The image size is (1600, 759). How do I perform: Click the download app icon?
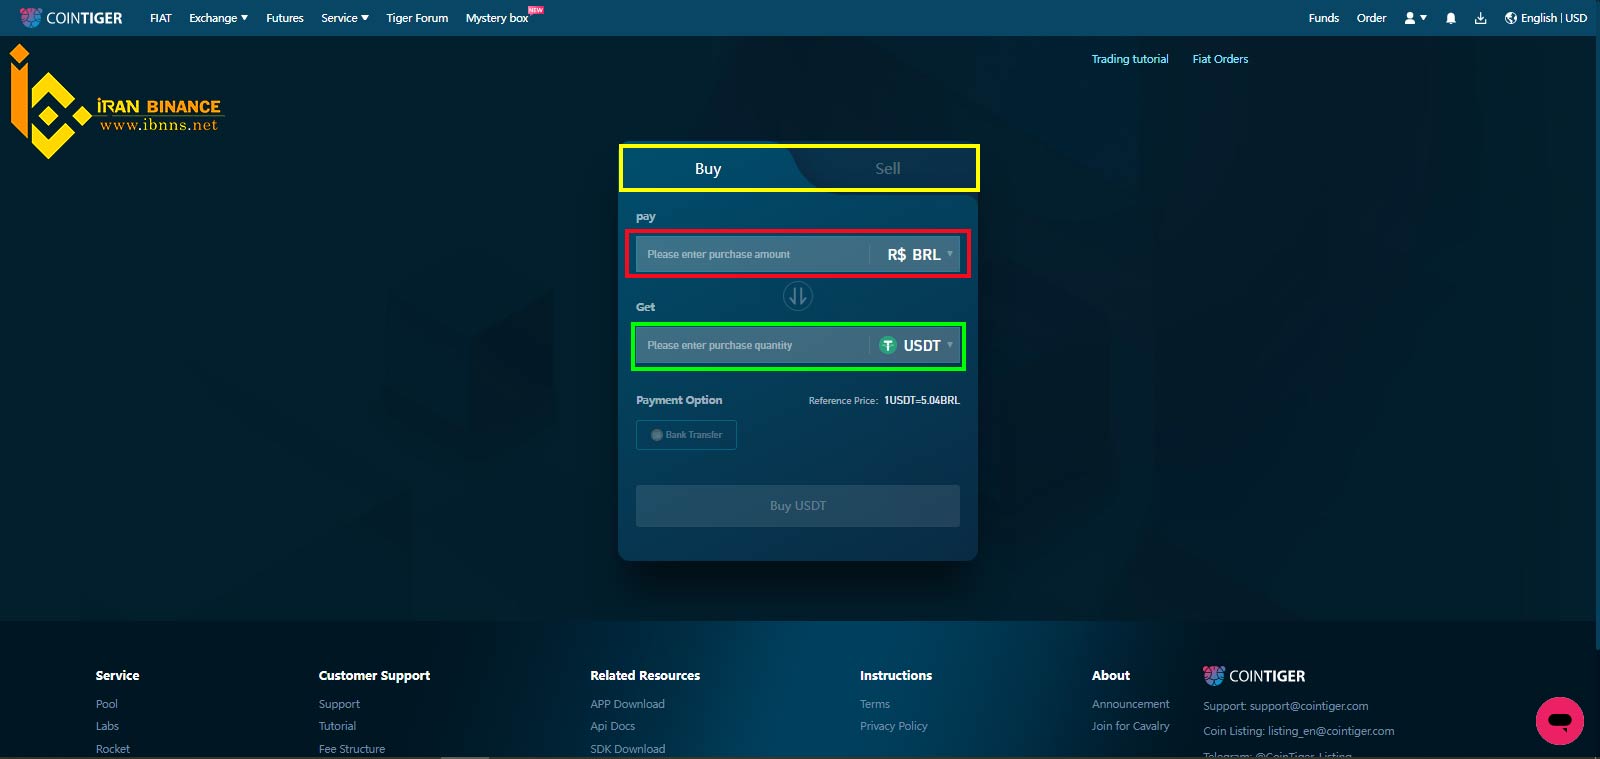1480,18
